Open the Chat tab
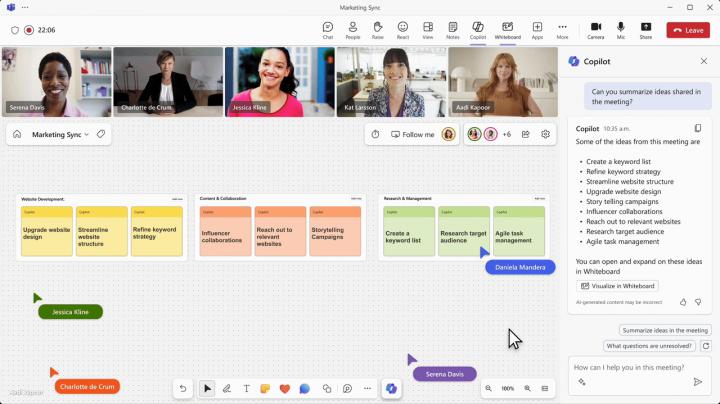Screen dimensions: 720x404 (328, 29)
